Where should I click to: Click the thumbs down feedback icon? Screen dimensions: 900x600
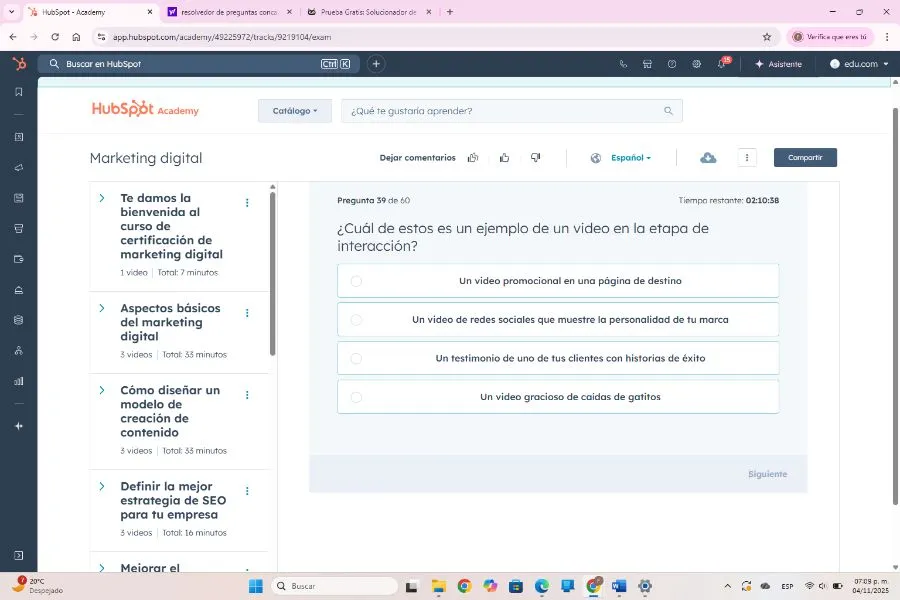pyautogui.click(x=535, y=158)
